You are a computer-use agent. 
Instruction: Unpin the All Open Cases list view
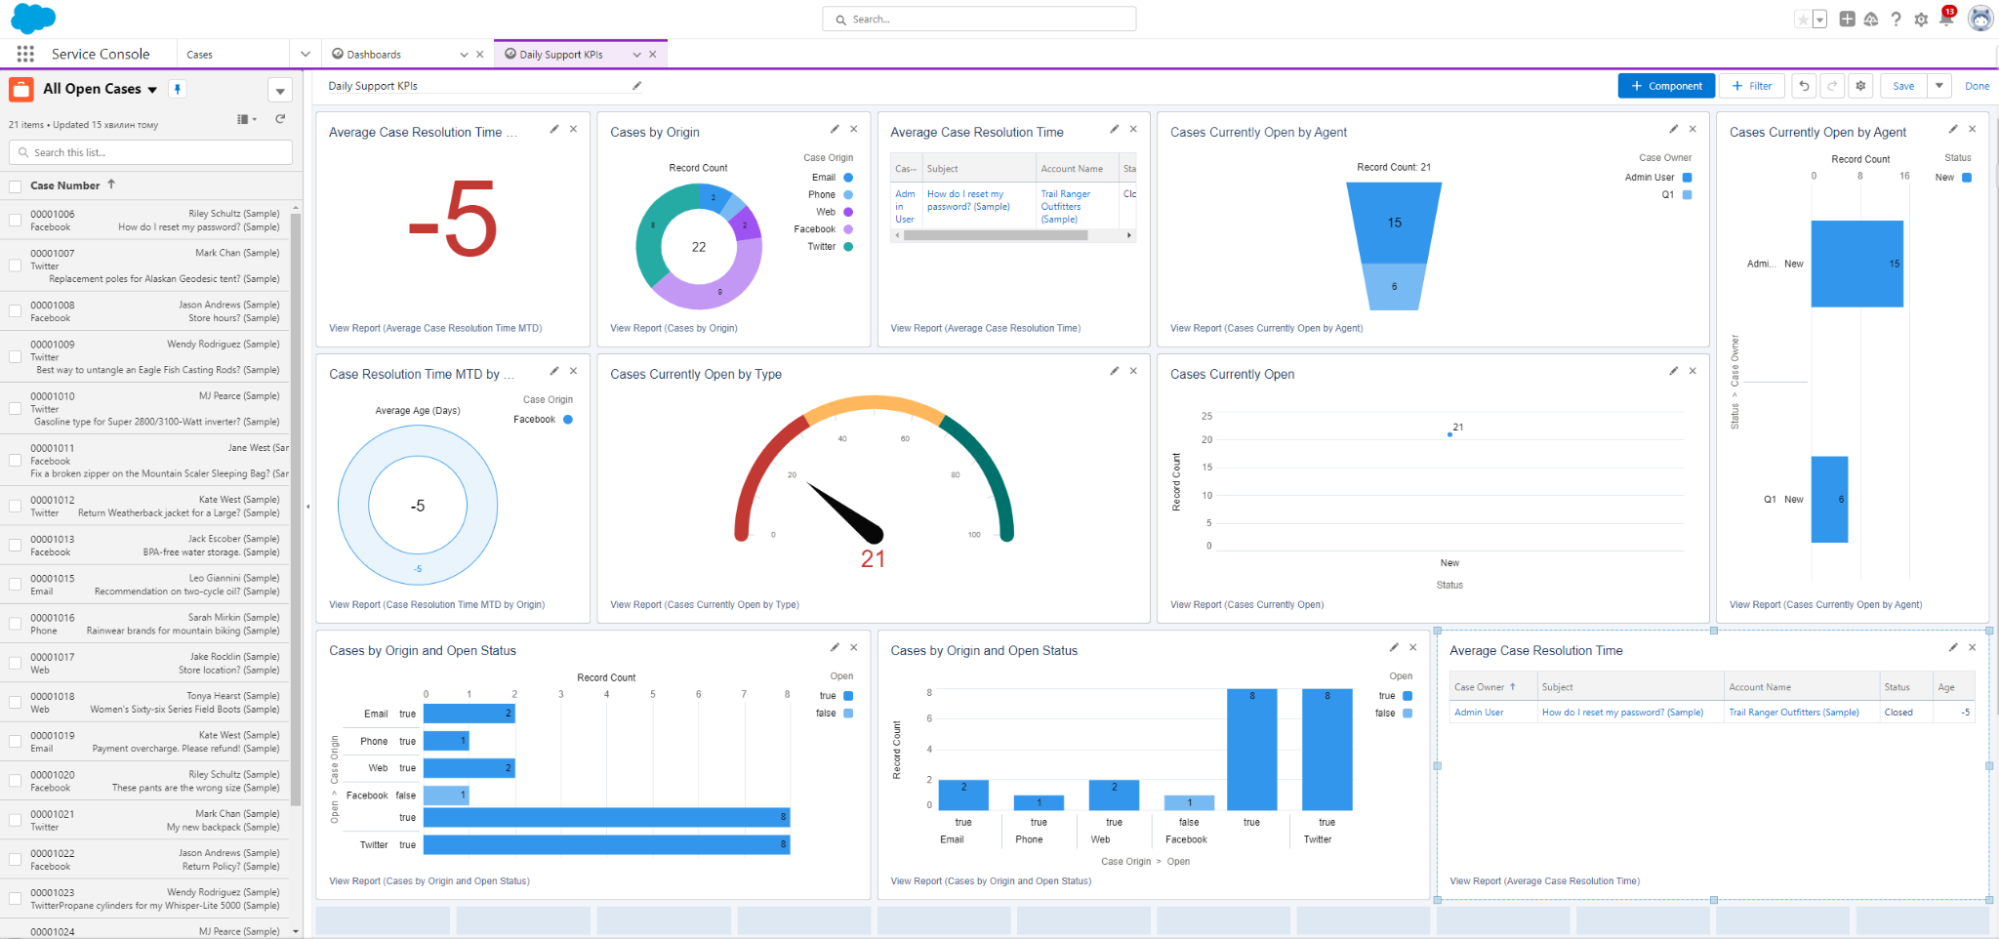176,89
